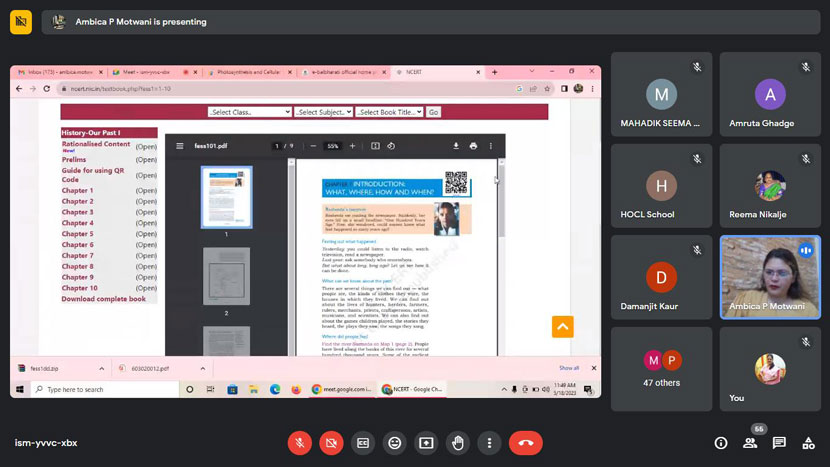830x467 pixels.
Task: Click Download complete book link
Action: [103, 299]
